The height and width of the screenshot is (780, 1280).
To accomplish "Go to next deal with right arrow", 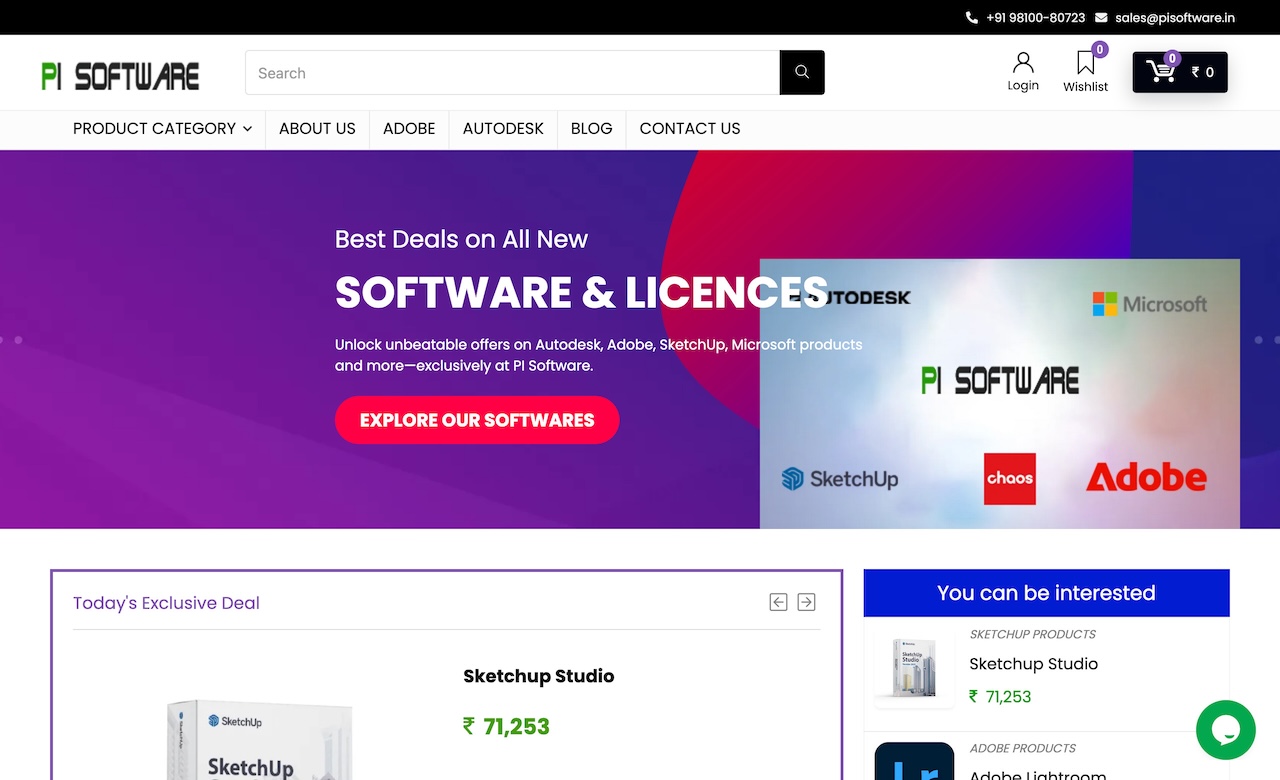I will [806, 602].
